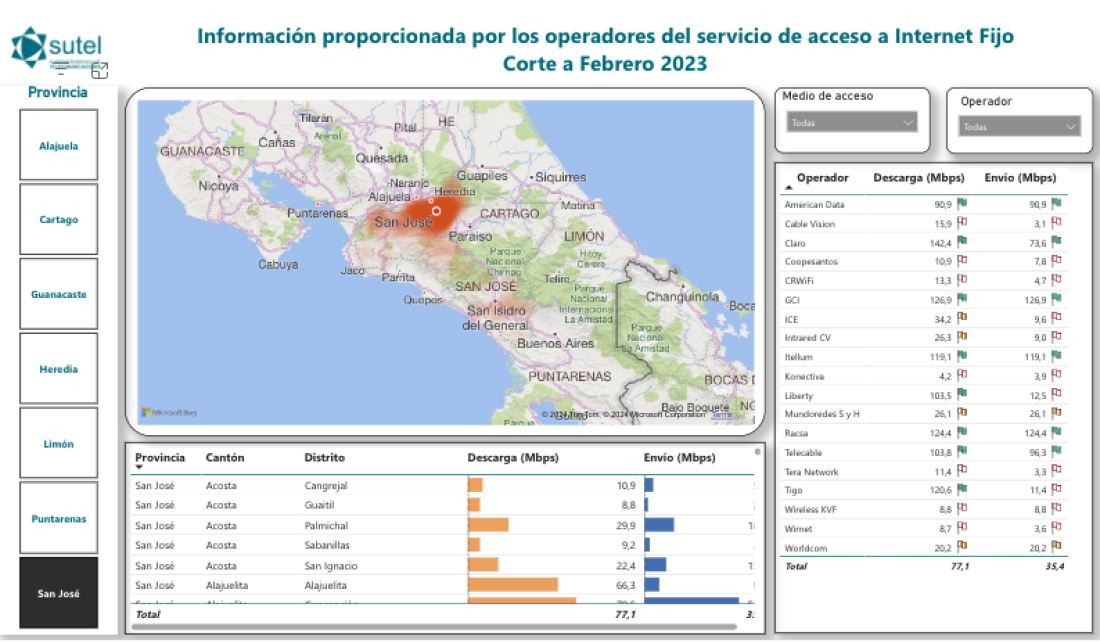Sort table by Provincia column header
This screenshot has height=643, width=1100.
click(x=160, y=458)
